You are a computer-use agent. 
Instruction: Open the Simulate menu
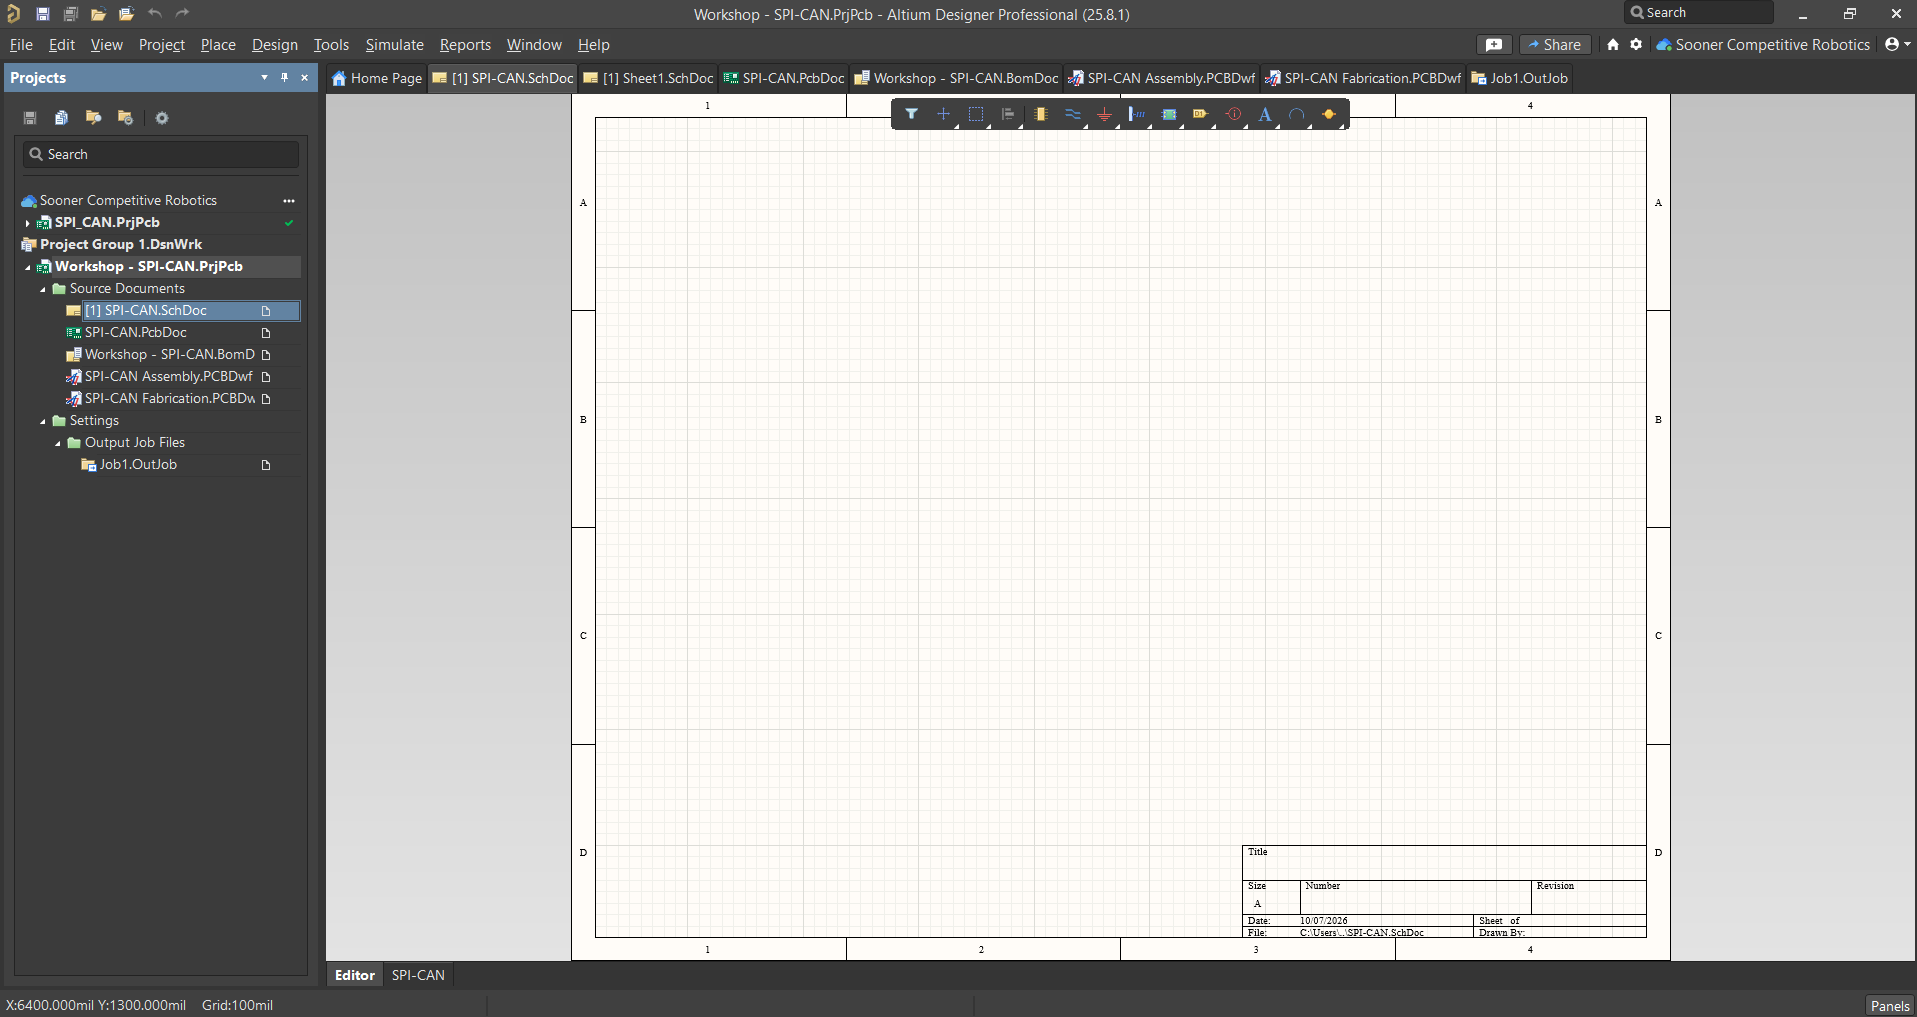pyautogui.click(x=394, y=45)
